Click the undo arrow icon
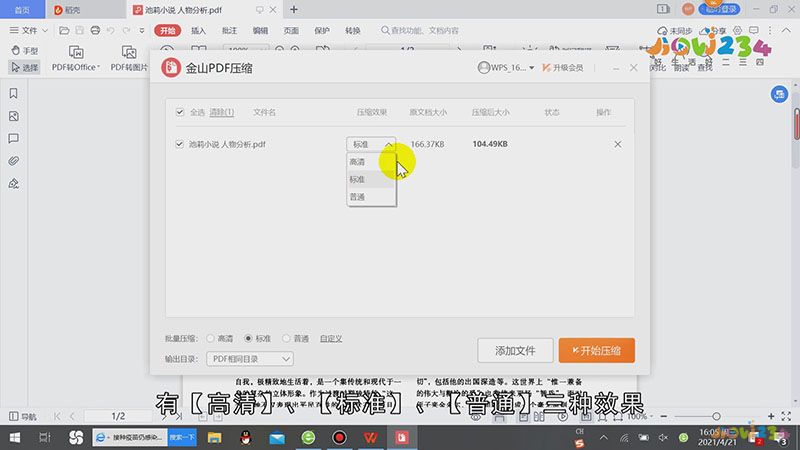 [x=111, y=31]
